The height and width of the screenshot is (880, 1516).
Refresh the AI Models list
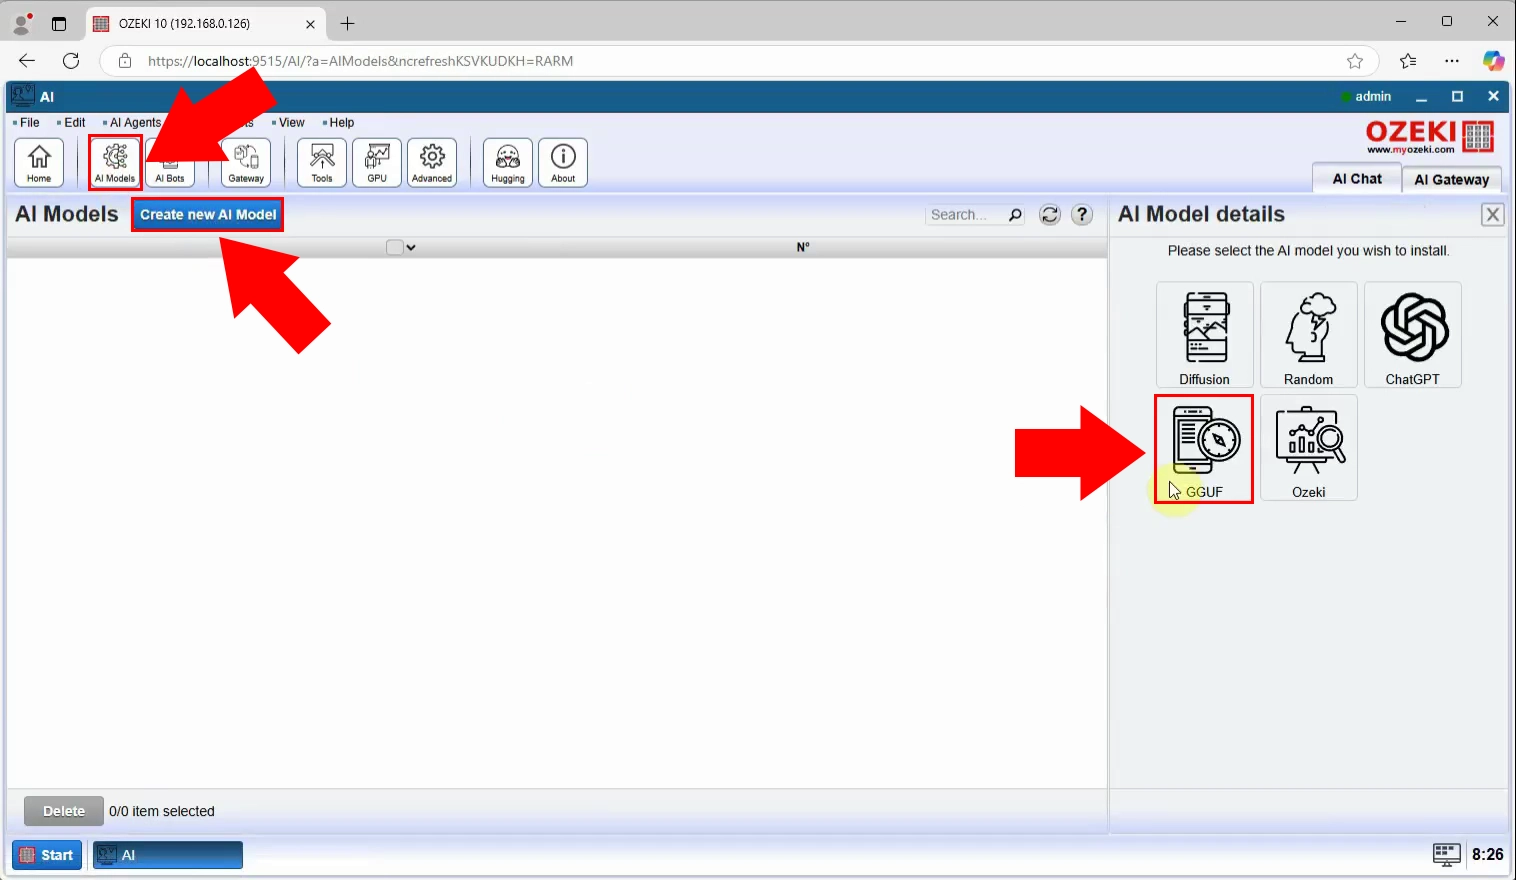tap(1050, 215)
